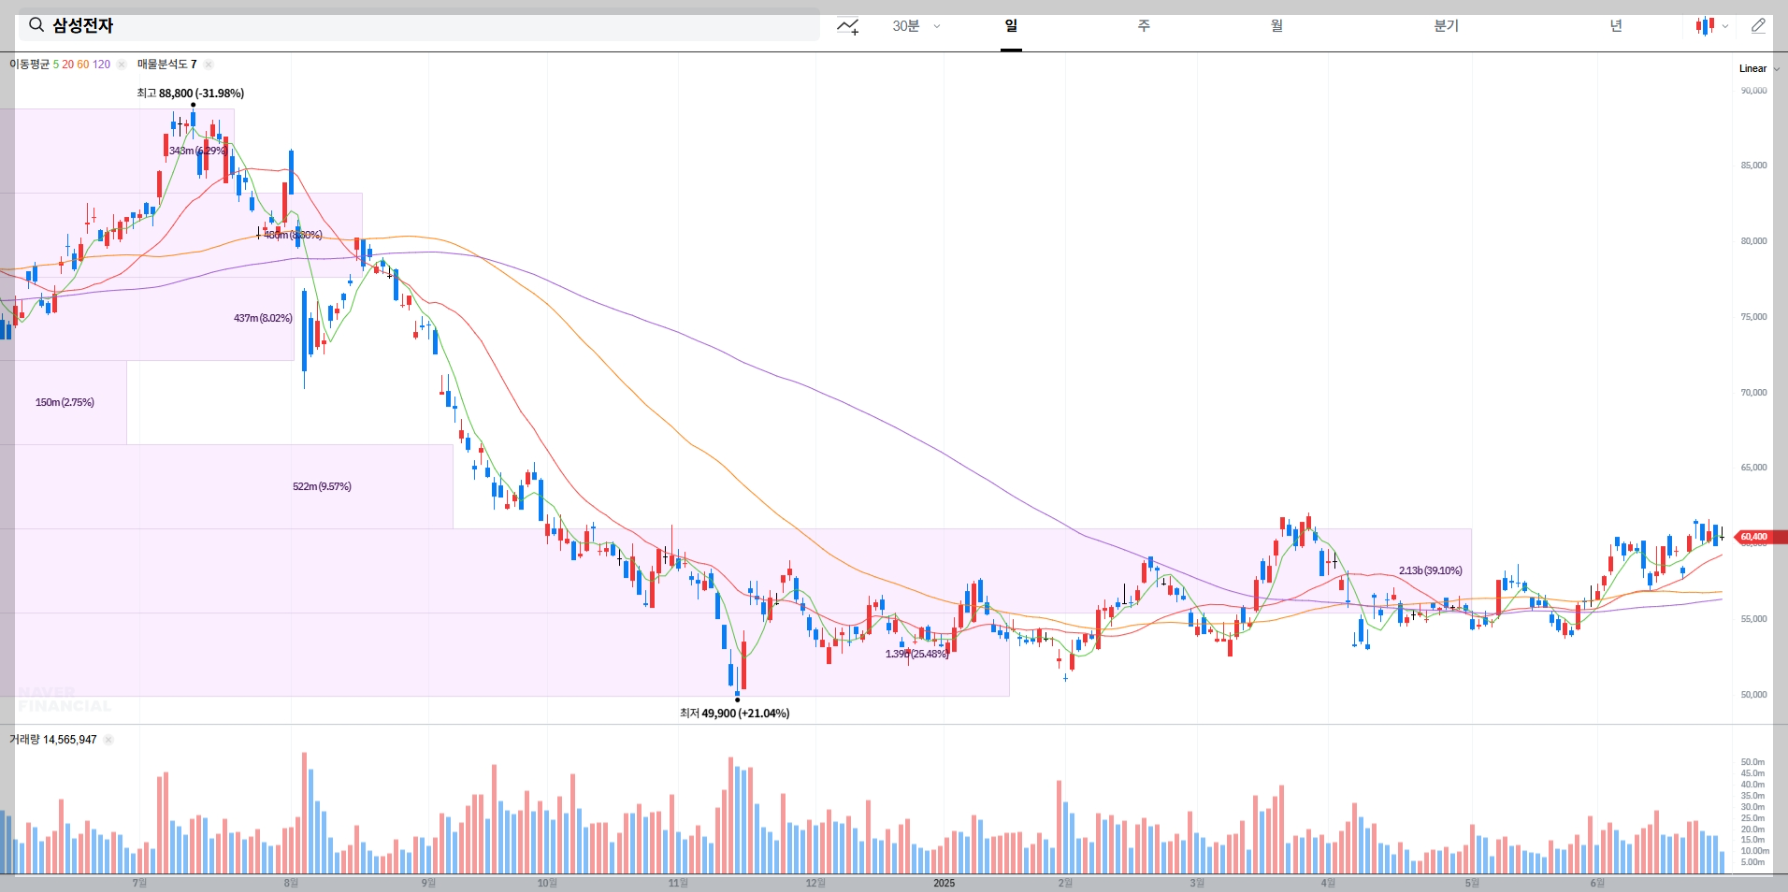This screenshot has height=892, width=1788.
Task: Open the Linear scale dropdown
Action: point(1759,68)
